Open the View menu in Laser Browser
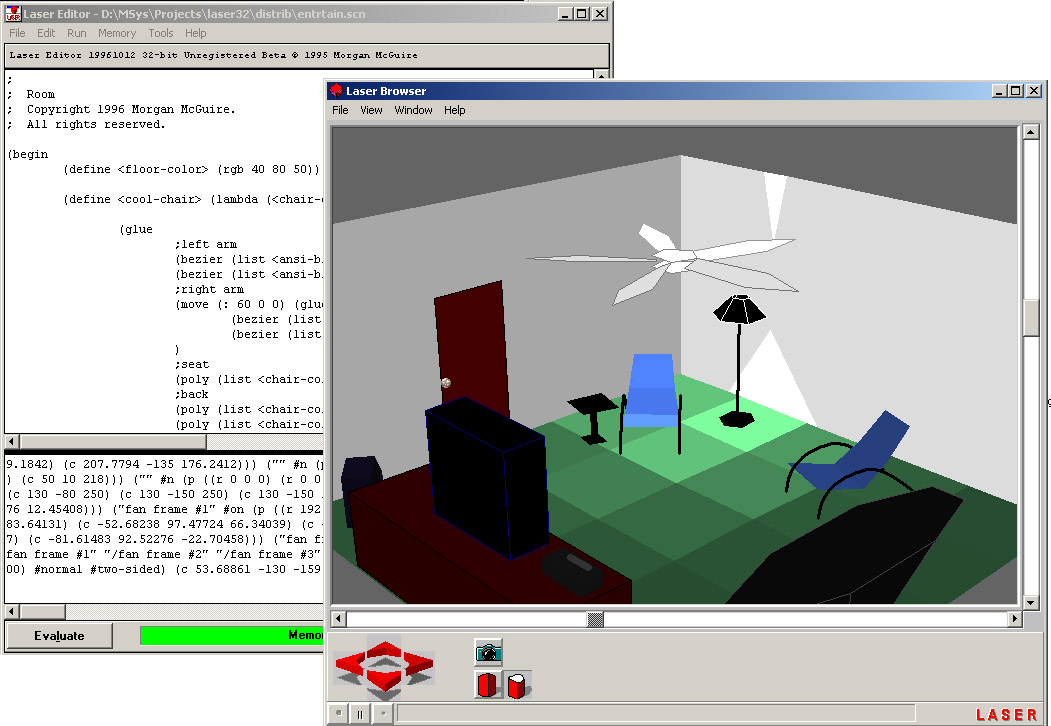The width and height of the screenshot is (1051, 726). (371, 110)
